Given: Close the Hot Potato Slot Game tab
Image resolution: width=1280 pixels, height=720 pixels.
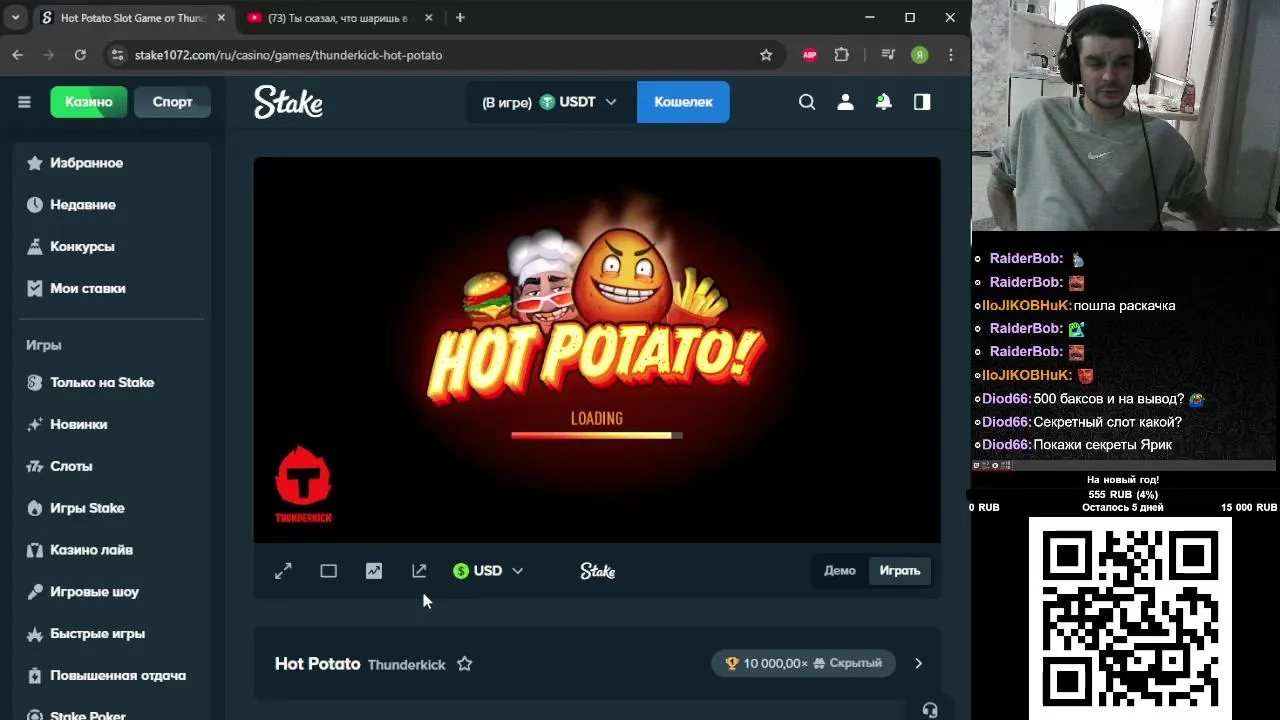Looking at the screenshot, I should (x=221, y=18).
